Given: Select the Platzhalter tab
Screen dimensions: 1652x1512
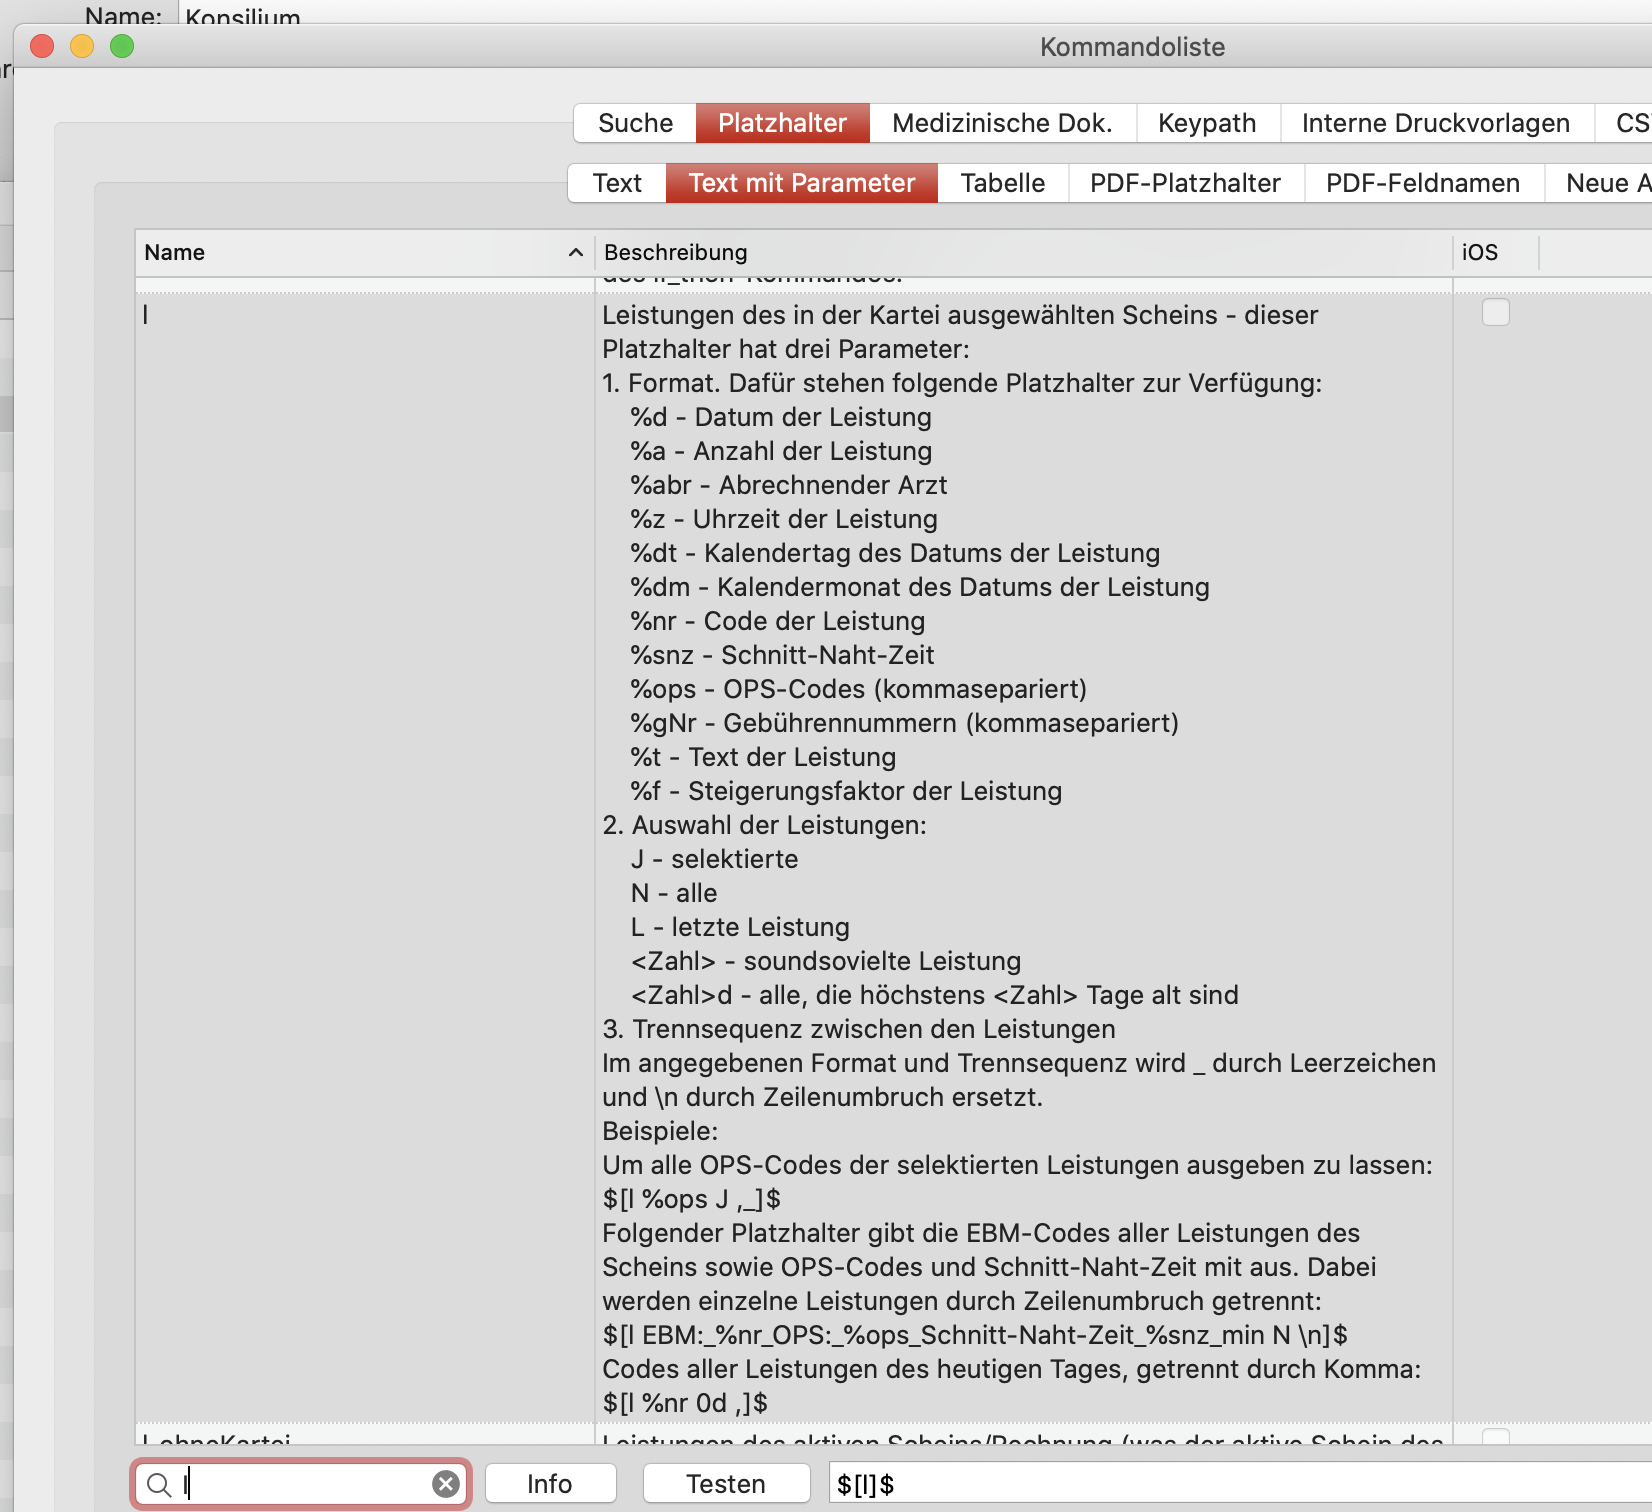Looking at the screenshot, I should [x=783, y=123].
